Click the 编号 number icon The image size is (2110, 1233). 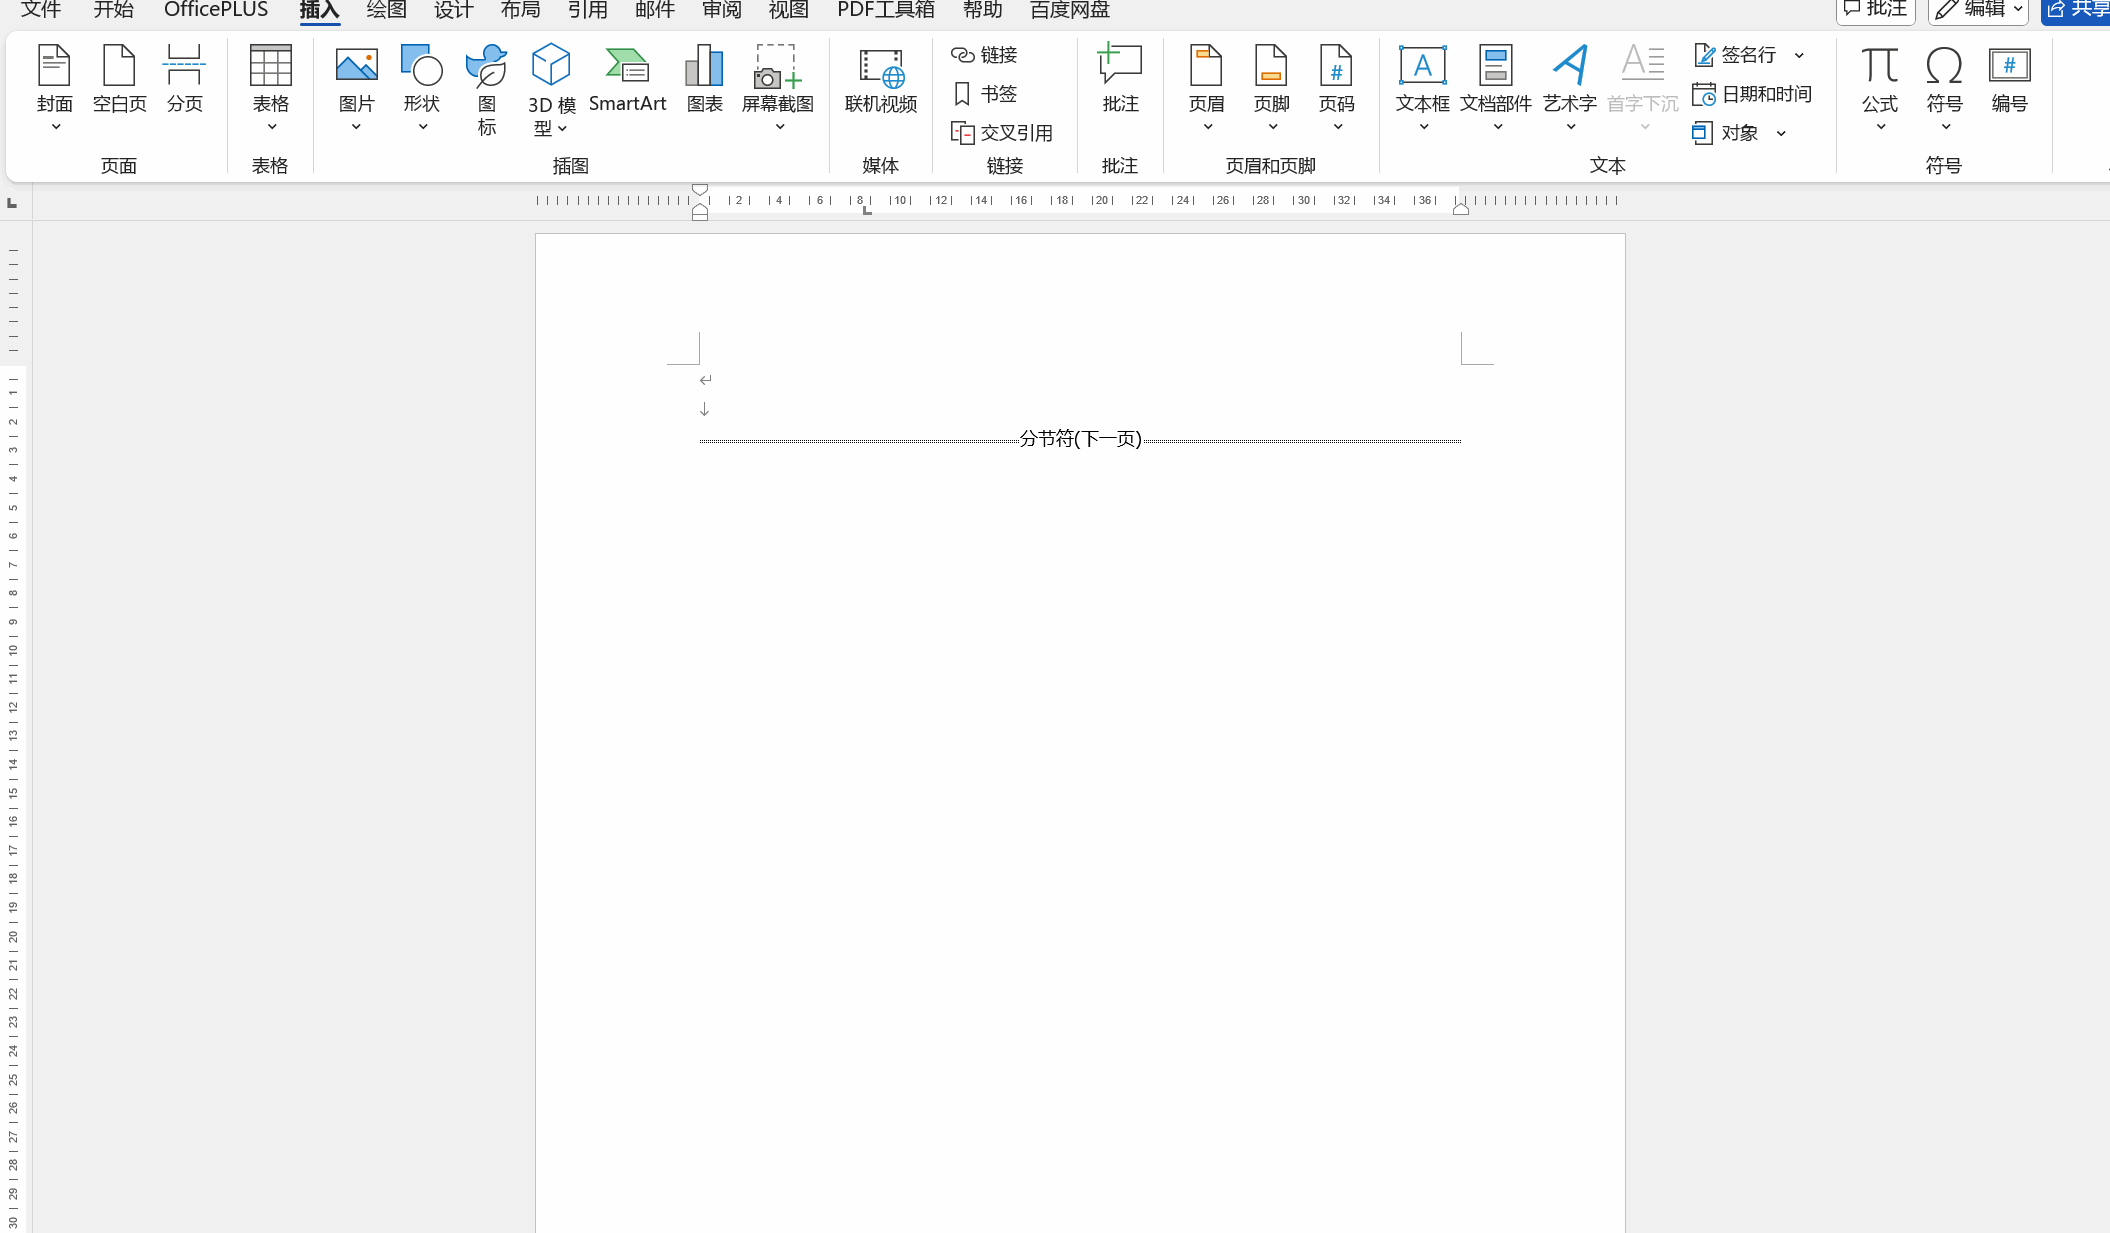[2009, 78]
